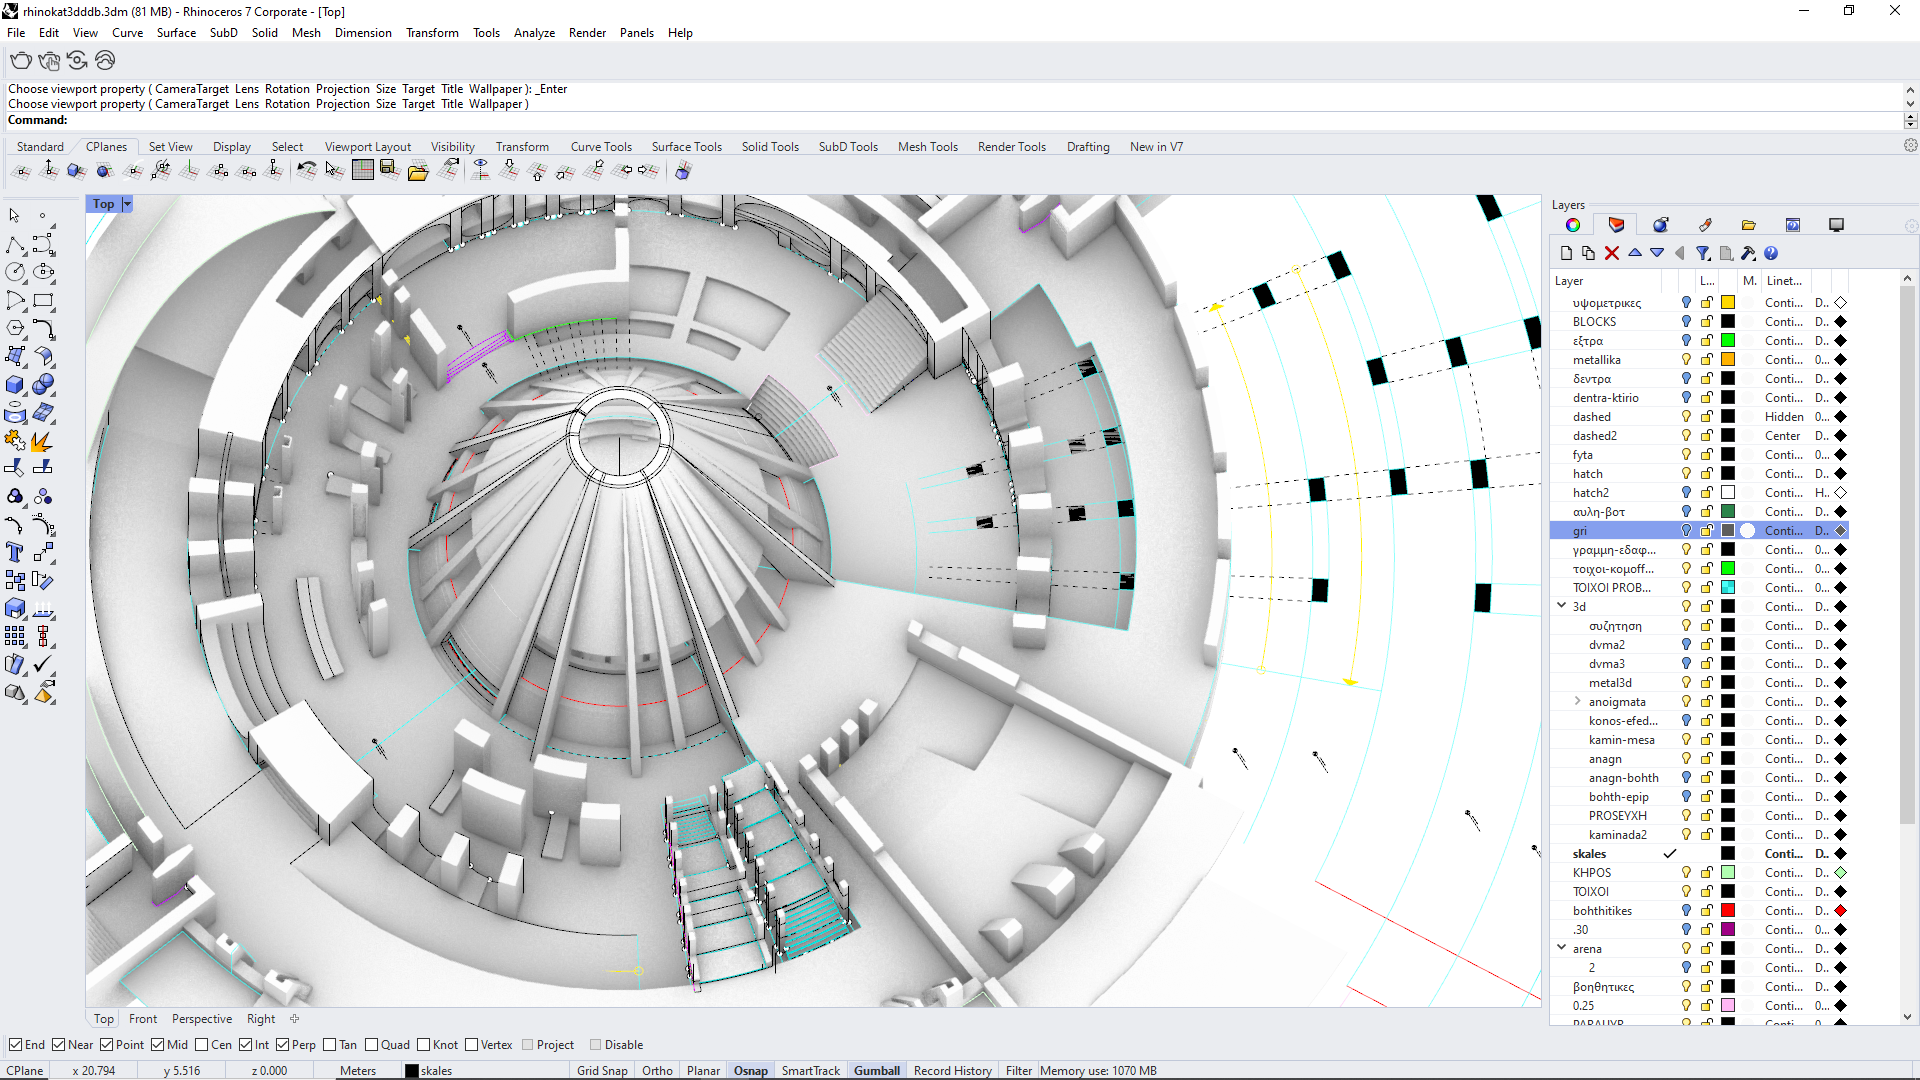Click cyan color swatch of TOIXOI PROB layer

[1727, 588]
